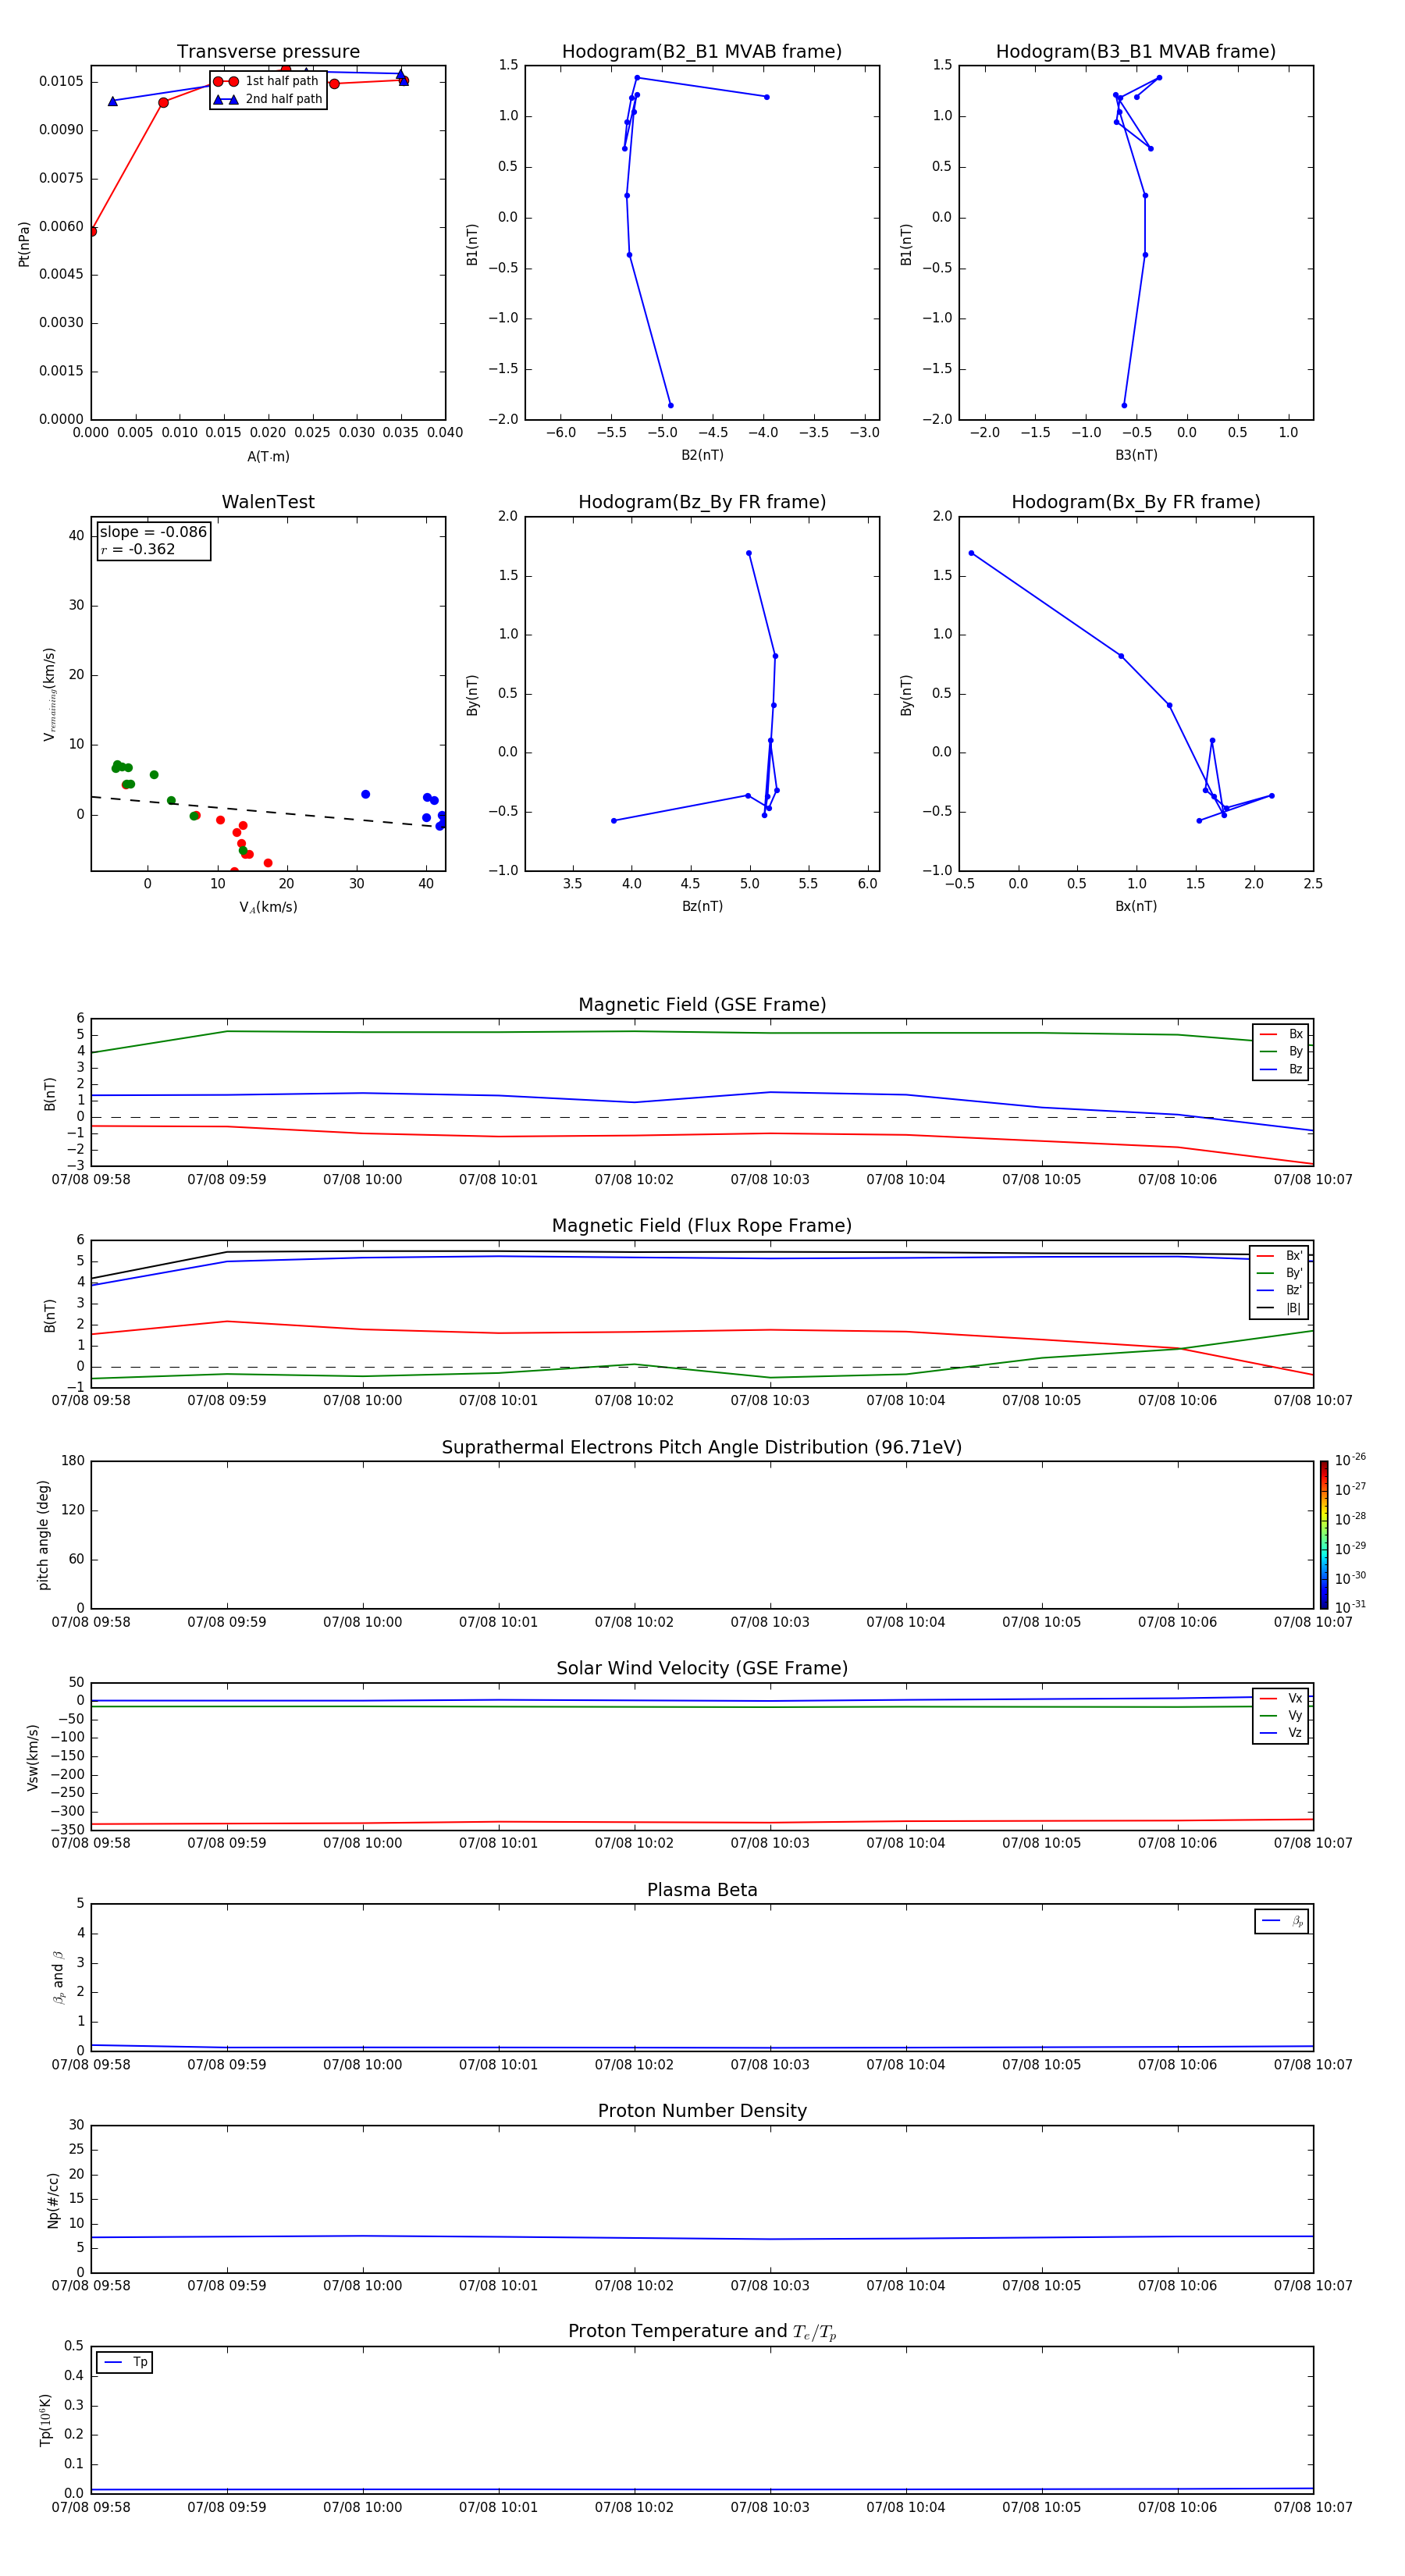Click the 'pitch angle (deg)' axis label
The height and width of the screenshot is (2576, 1405).
43,1535
